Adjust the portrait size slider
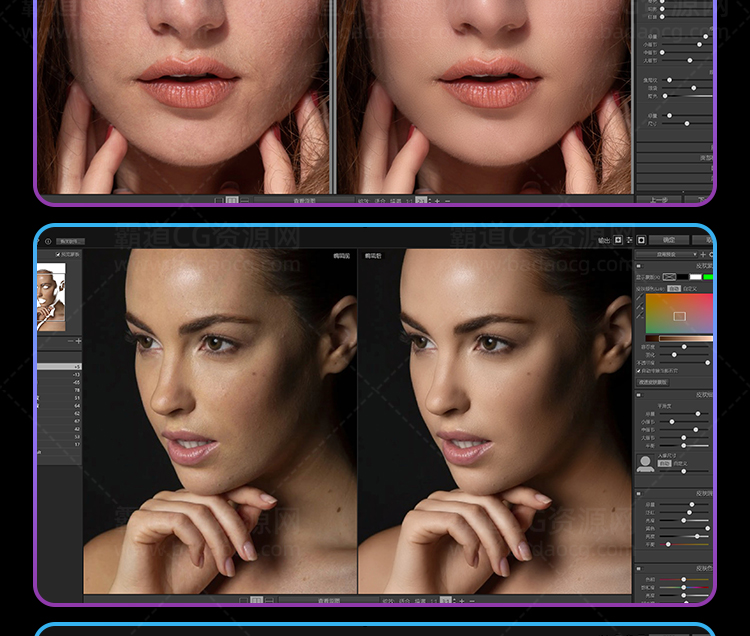The height and width of the screenshot is (636, 750). (x=684, y=472)
